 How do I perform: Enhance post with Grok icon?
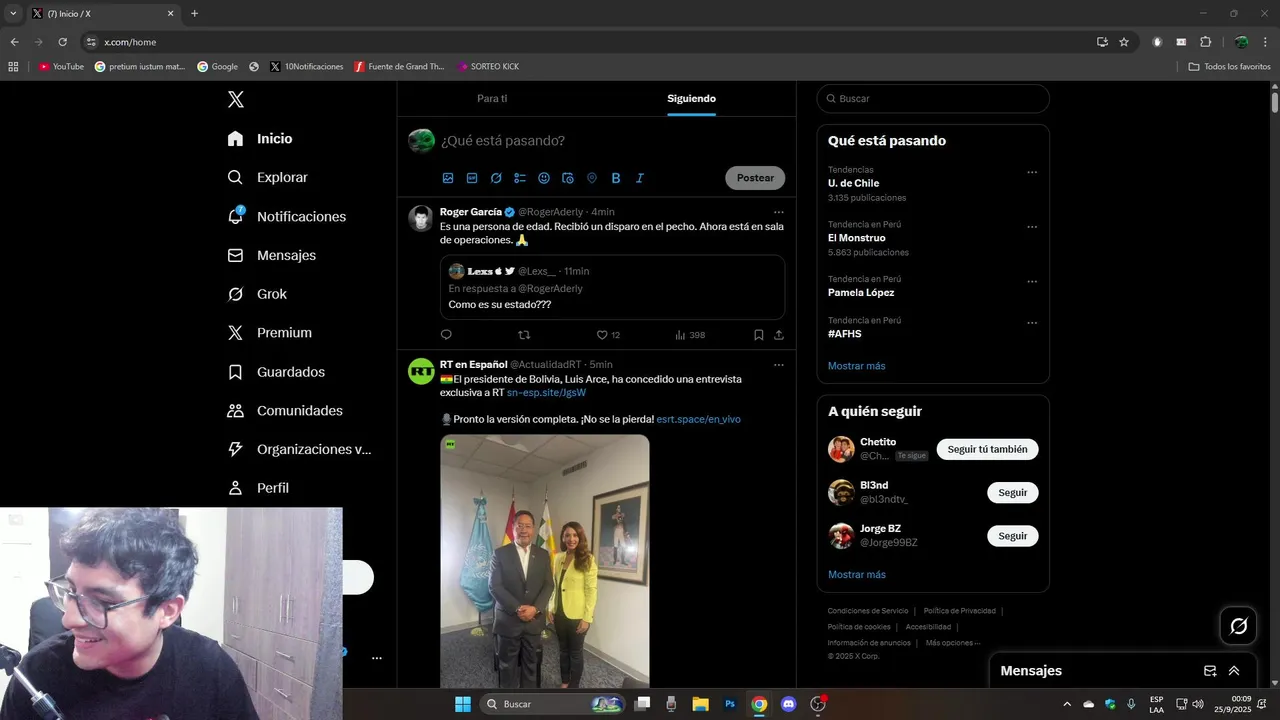tap(496, 178)
